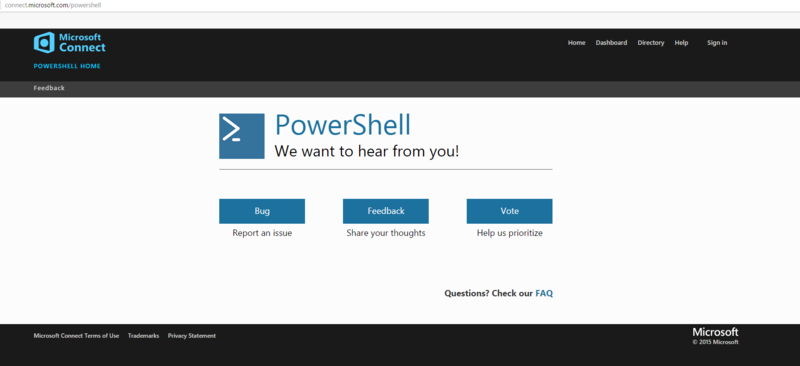Open the Dashboard menu item
Viewport: 800px width, 366px height.
(611, 43)
